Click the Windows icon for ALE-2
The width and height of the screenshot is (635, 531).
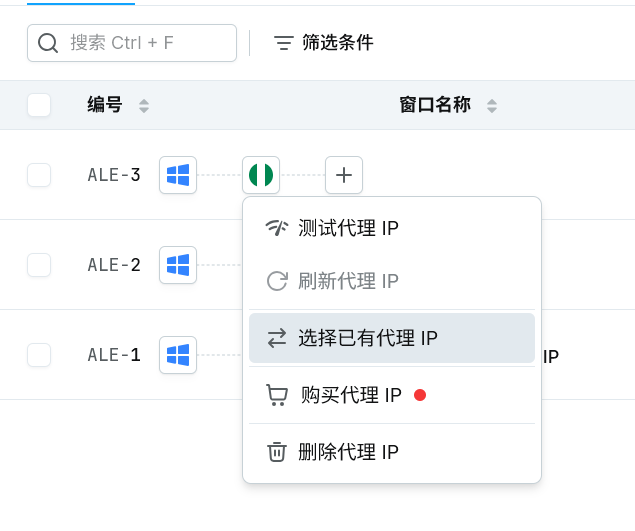pyautogui.click(x=178, y=265)
